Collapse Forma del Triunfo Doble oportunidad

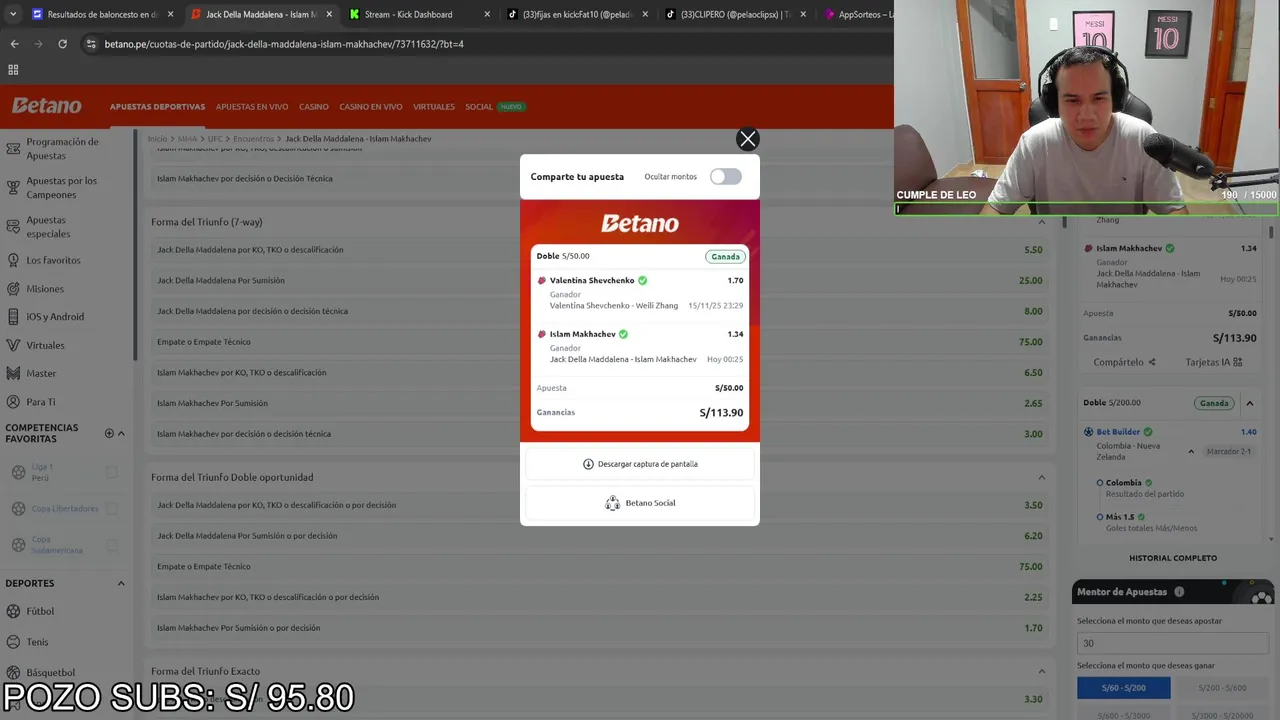(1041, 477)
